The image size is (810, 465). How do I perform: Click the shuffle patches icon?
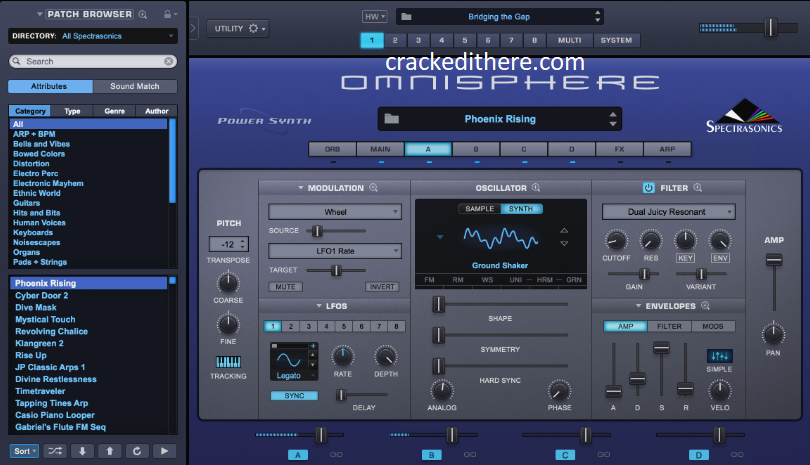pyautogui.click(x=55, y=451)
